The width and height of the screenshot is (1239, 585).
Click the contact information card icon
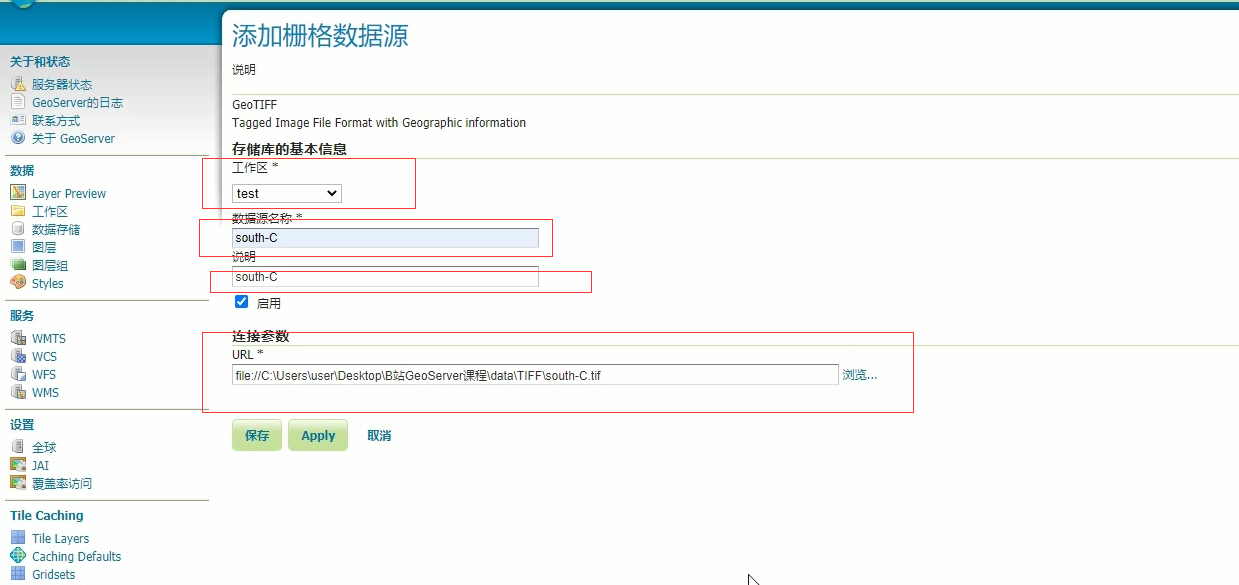click(x=18, y=120)
